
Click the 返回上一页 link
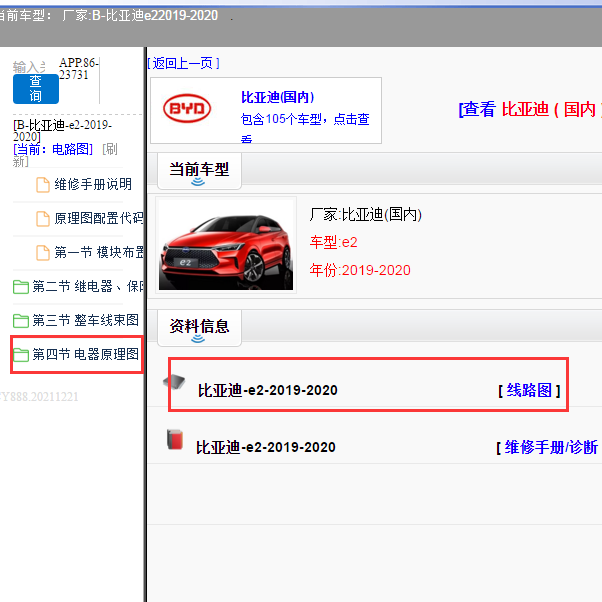pos(183,63)
